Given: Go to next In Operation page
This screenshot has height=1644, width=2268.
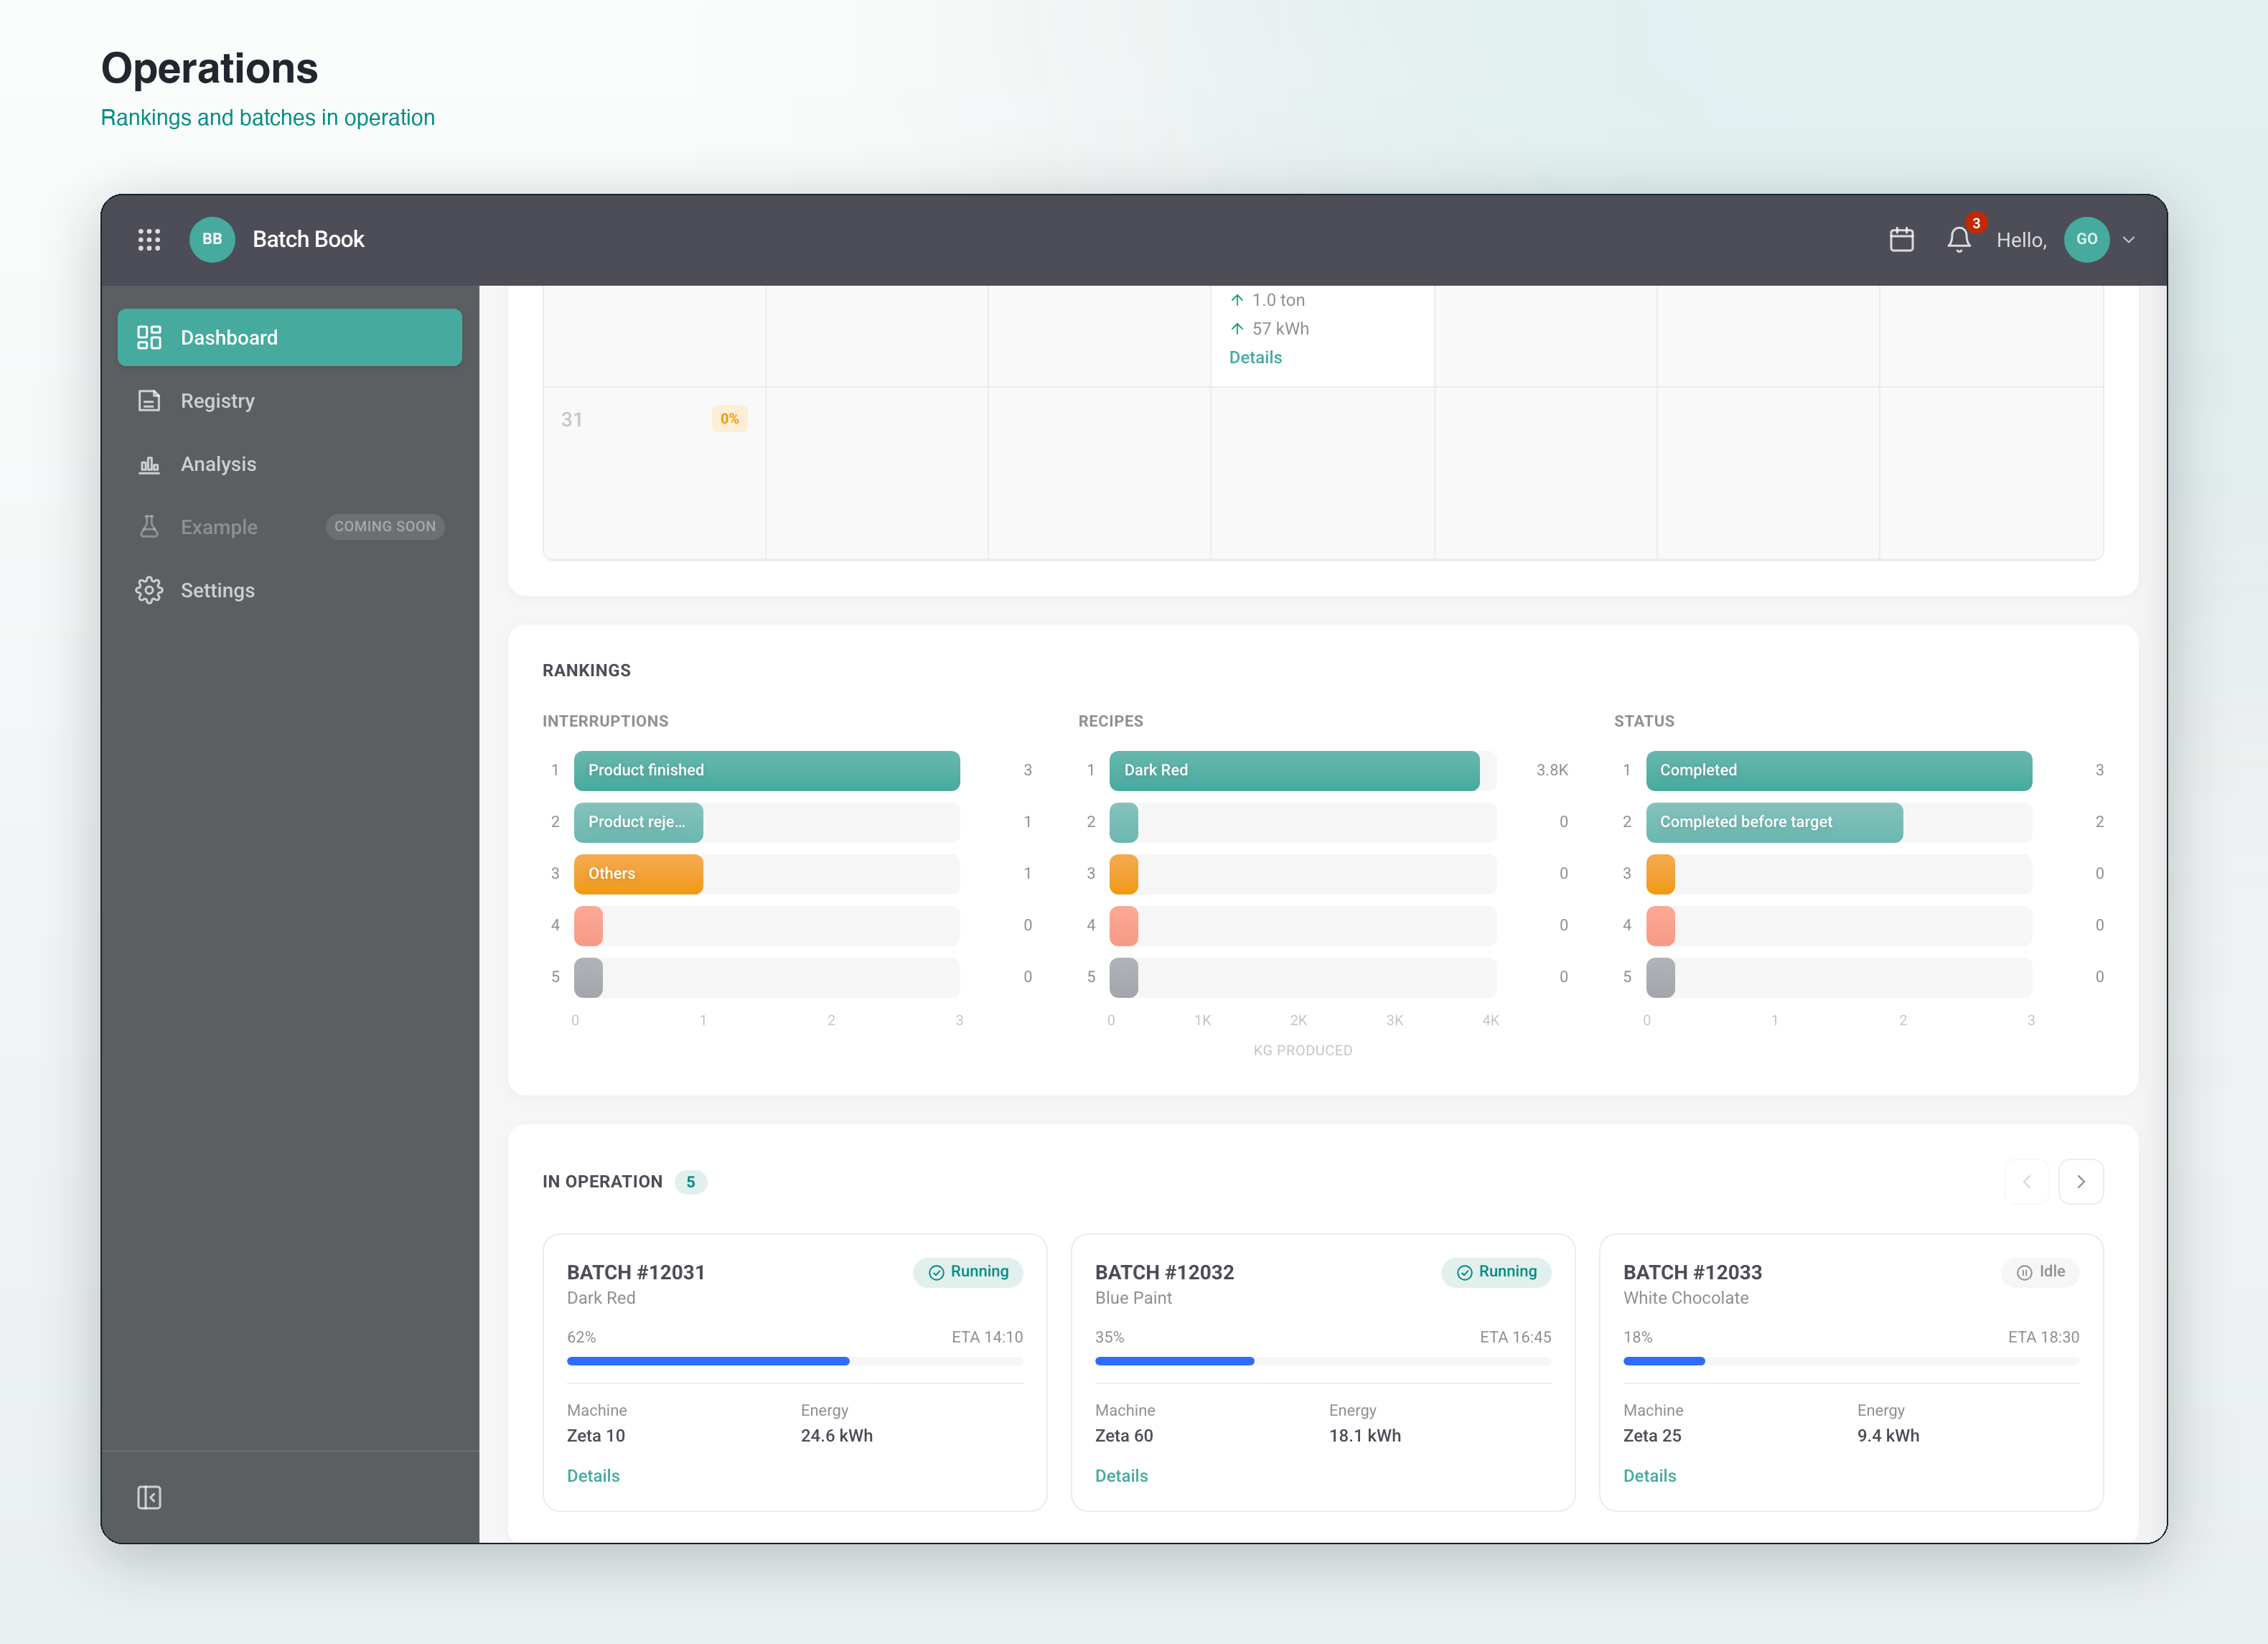Looking at the screenshot, I should [2081, 1181].
